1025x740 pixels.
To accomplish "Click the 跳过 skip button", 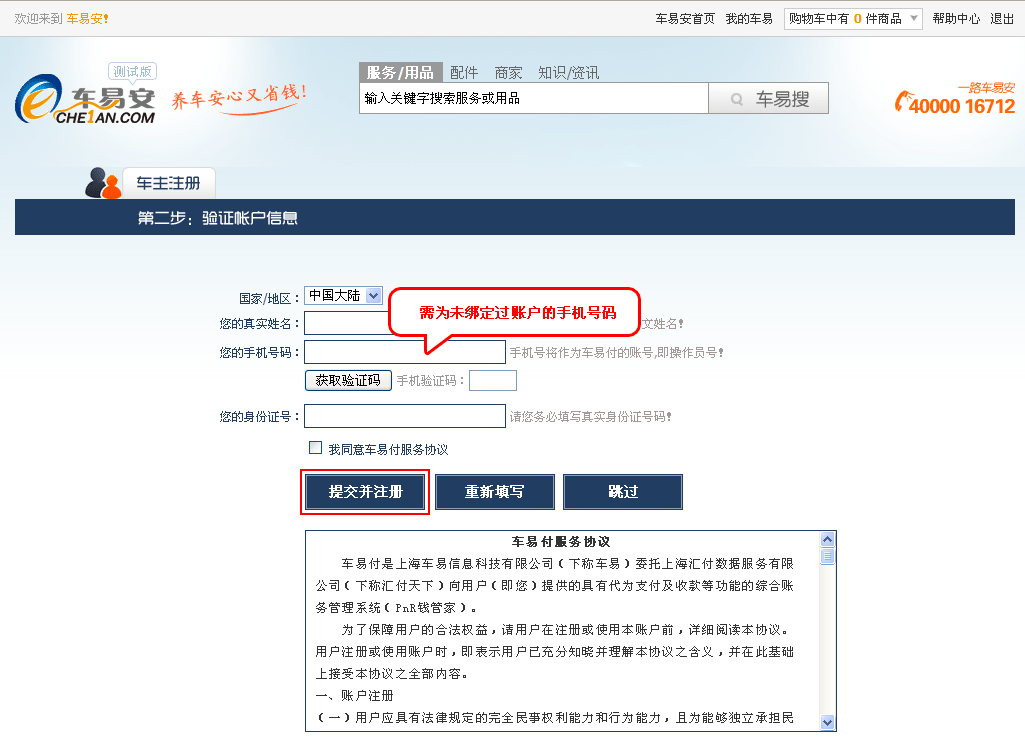I will [x=622, y=492].
